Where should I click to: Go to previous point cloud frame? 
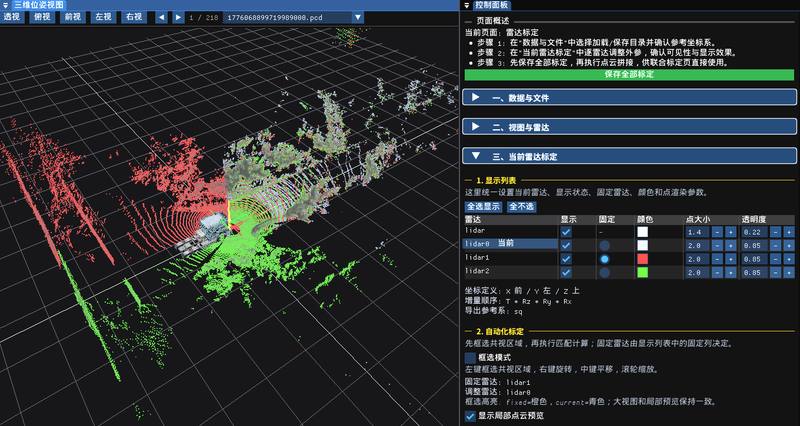[x=161, y=17]
